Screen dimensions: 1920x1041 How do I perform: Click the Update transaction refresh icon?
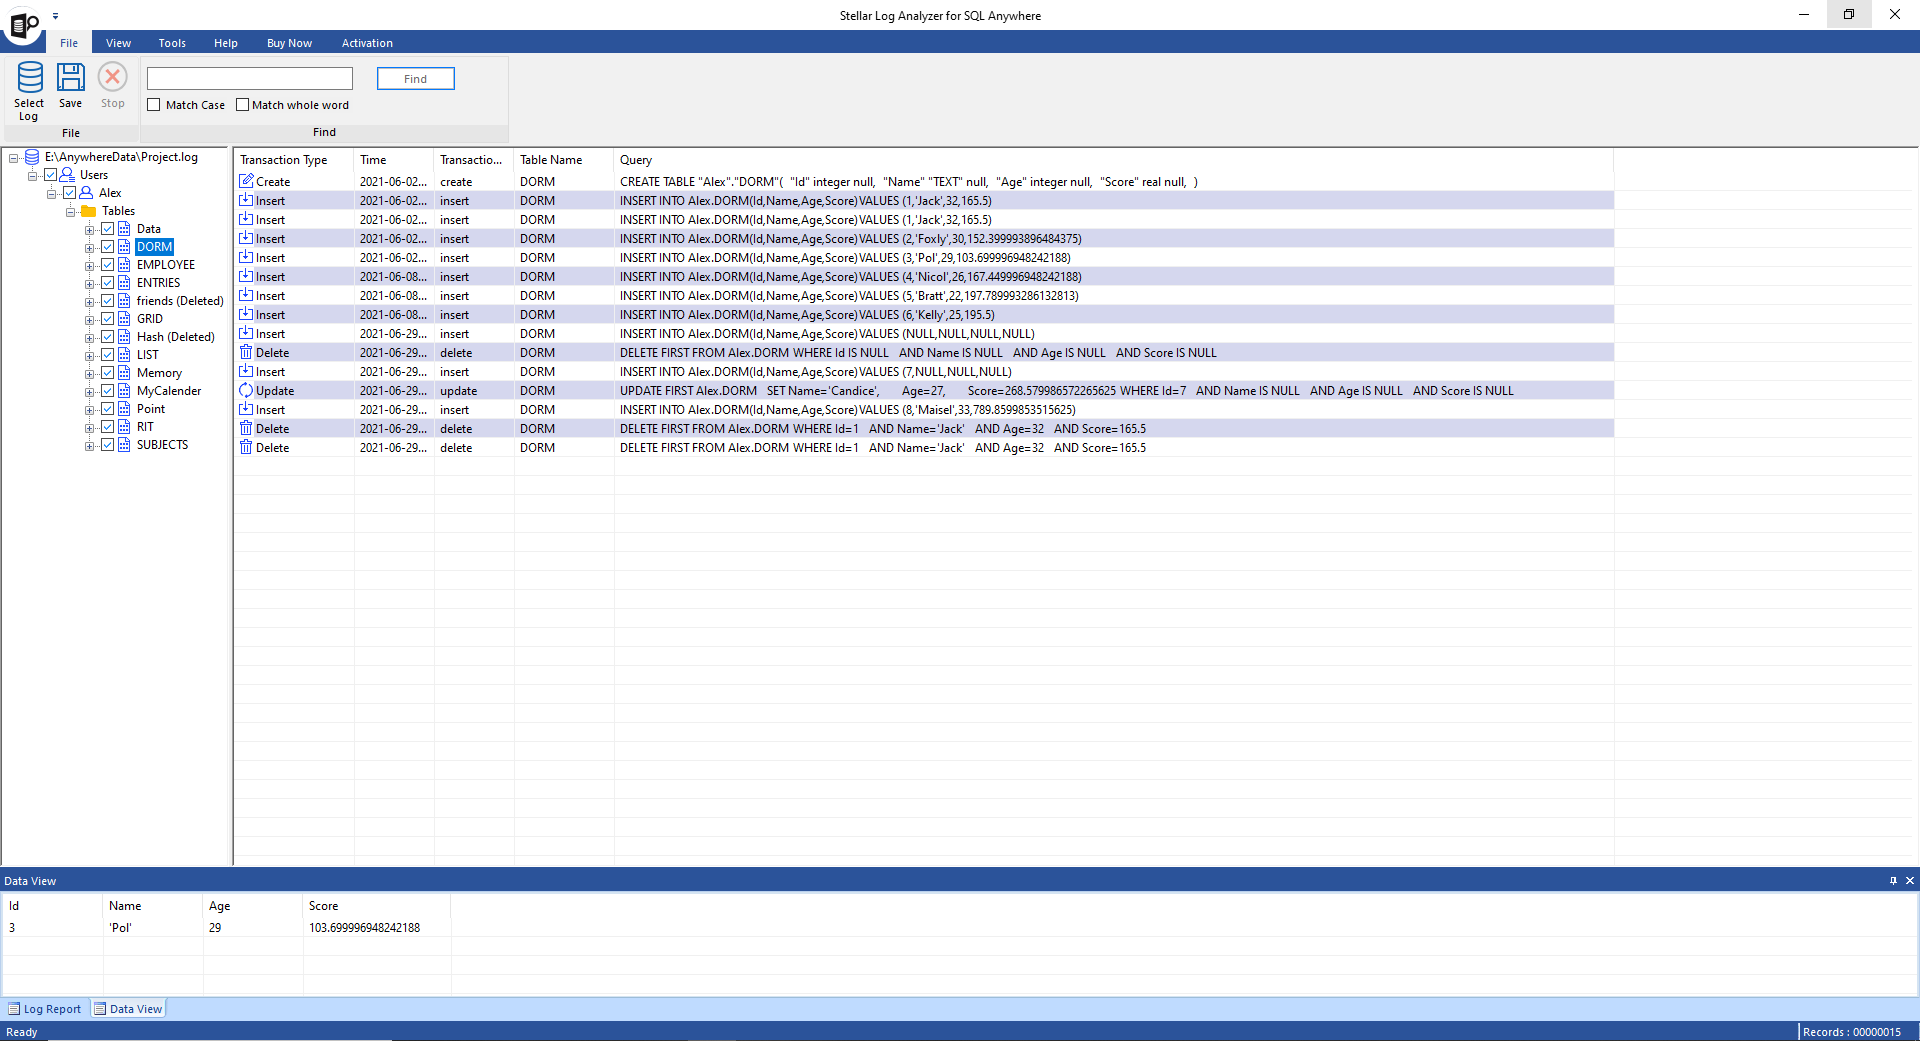pyautogui.click(x=246, y=390)
